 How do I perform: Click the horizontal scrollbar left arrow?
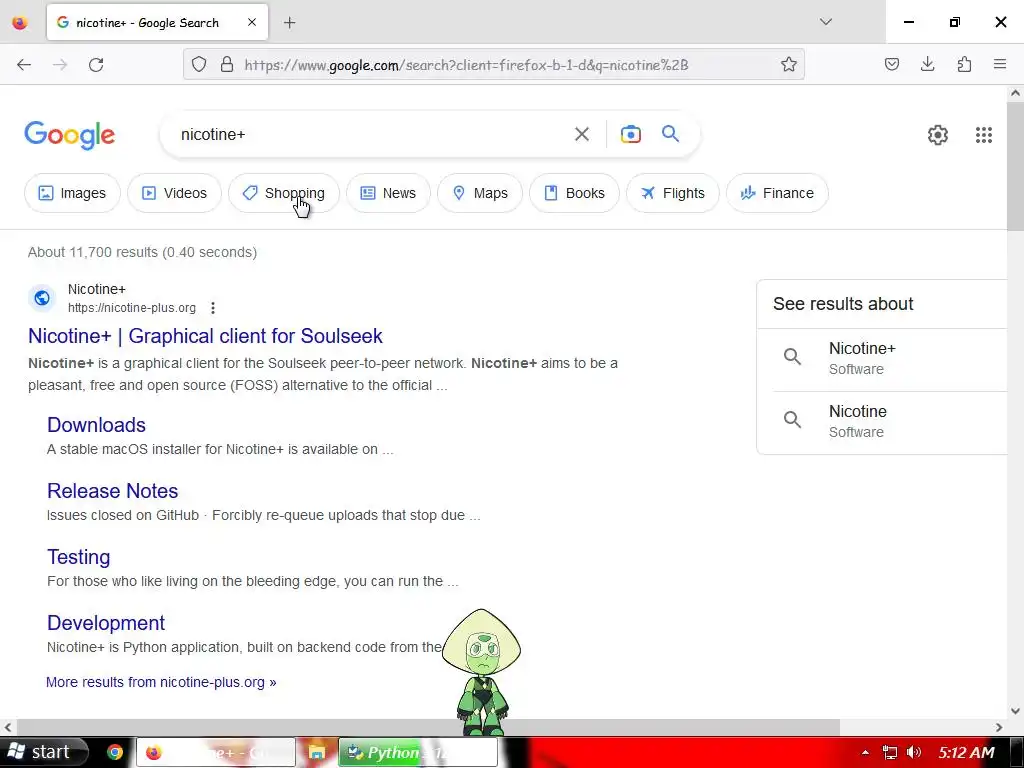point(8,727)
